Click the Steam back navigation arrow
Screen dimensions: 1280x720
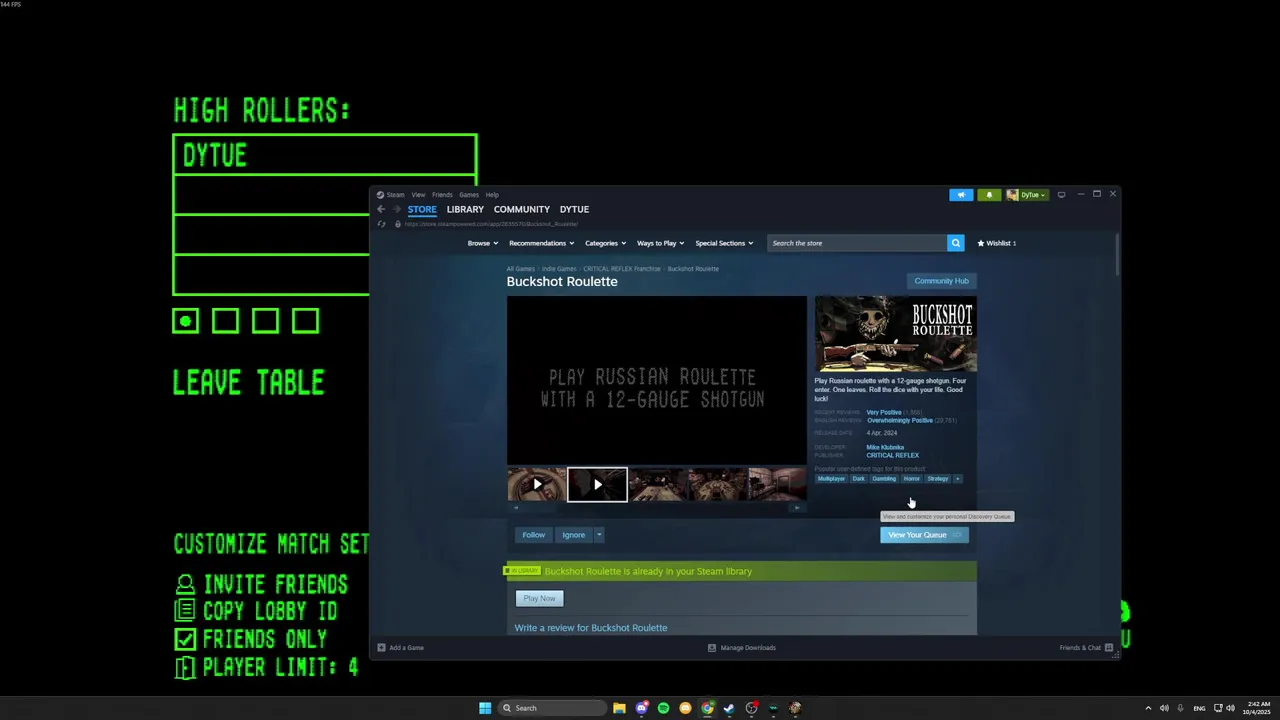(x=381, y=209)
